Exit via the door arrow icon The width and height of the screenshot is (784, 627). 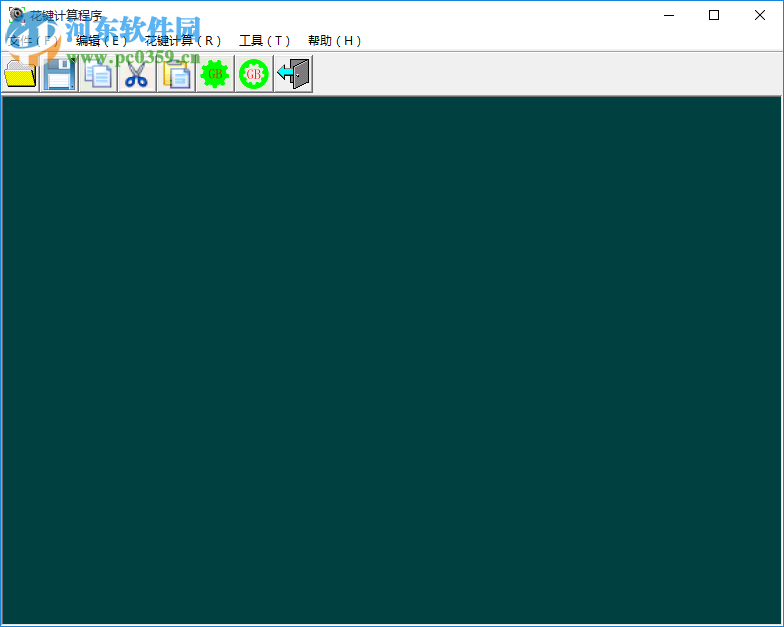tap(294, 74)
